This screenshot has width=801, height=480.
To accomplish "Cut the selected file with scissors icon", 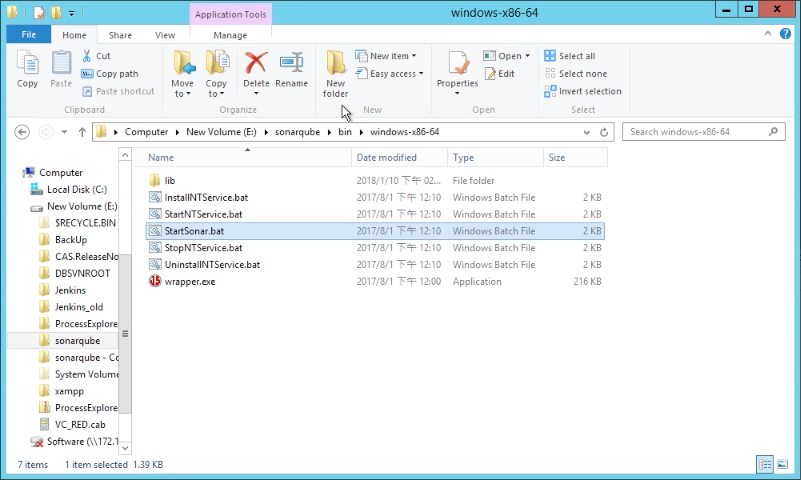I will [x=96, y=56].
